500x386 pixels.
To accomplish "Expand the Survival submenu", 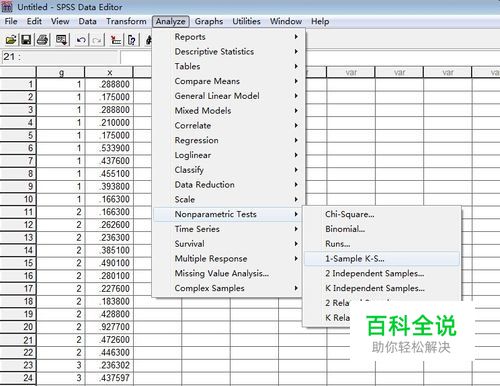I will (228, 244).
